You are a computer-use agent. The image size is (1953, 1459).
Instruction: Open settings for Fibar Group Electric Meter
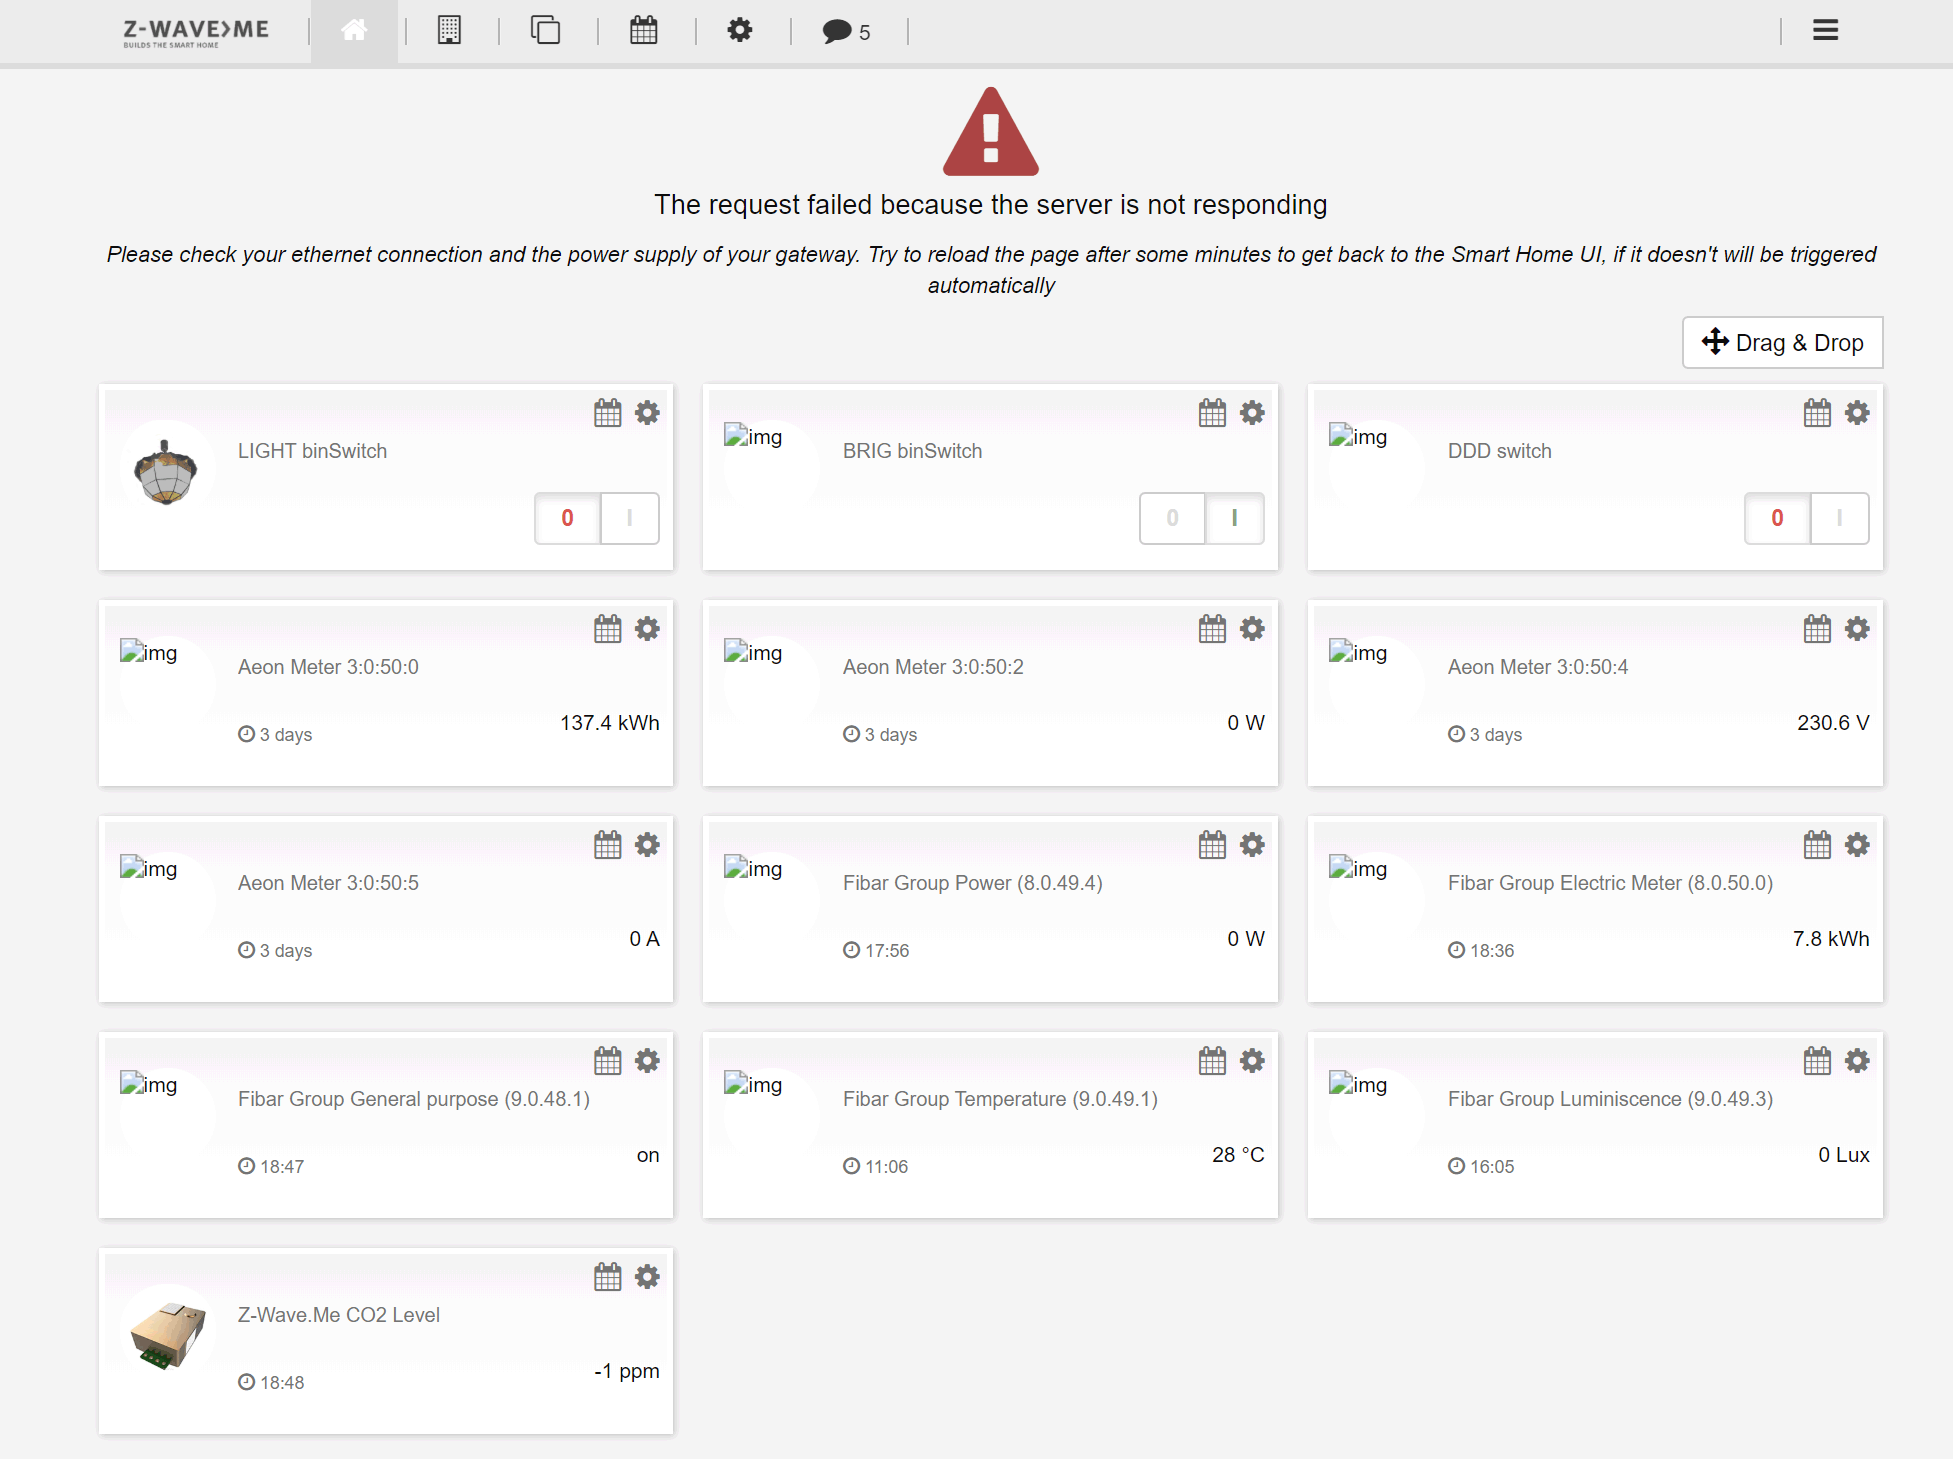(1857, 845)
